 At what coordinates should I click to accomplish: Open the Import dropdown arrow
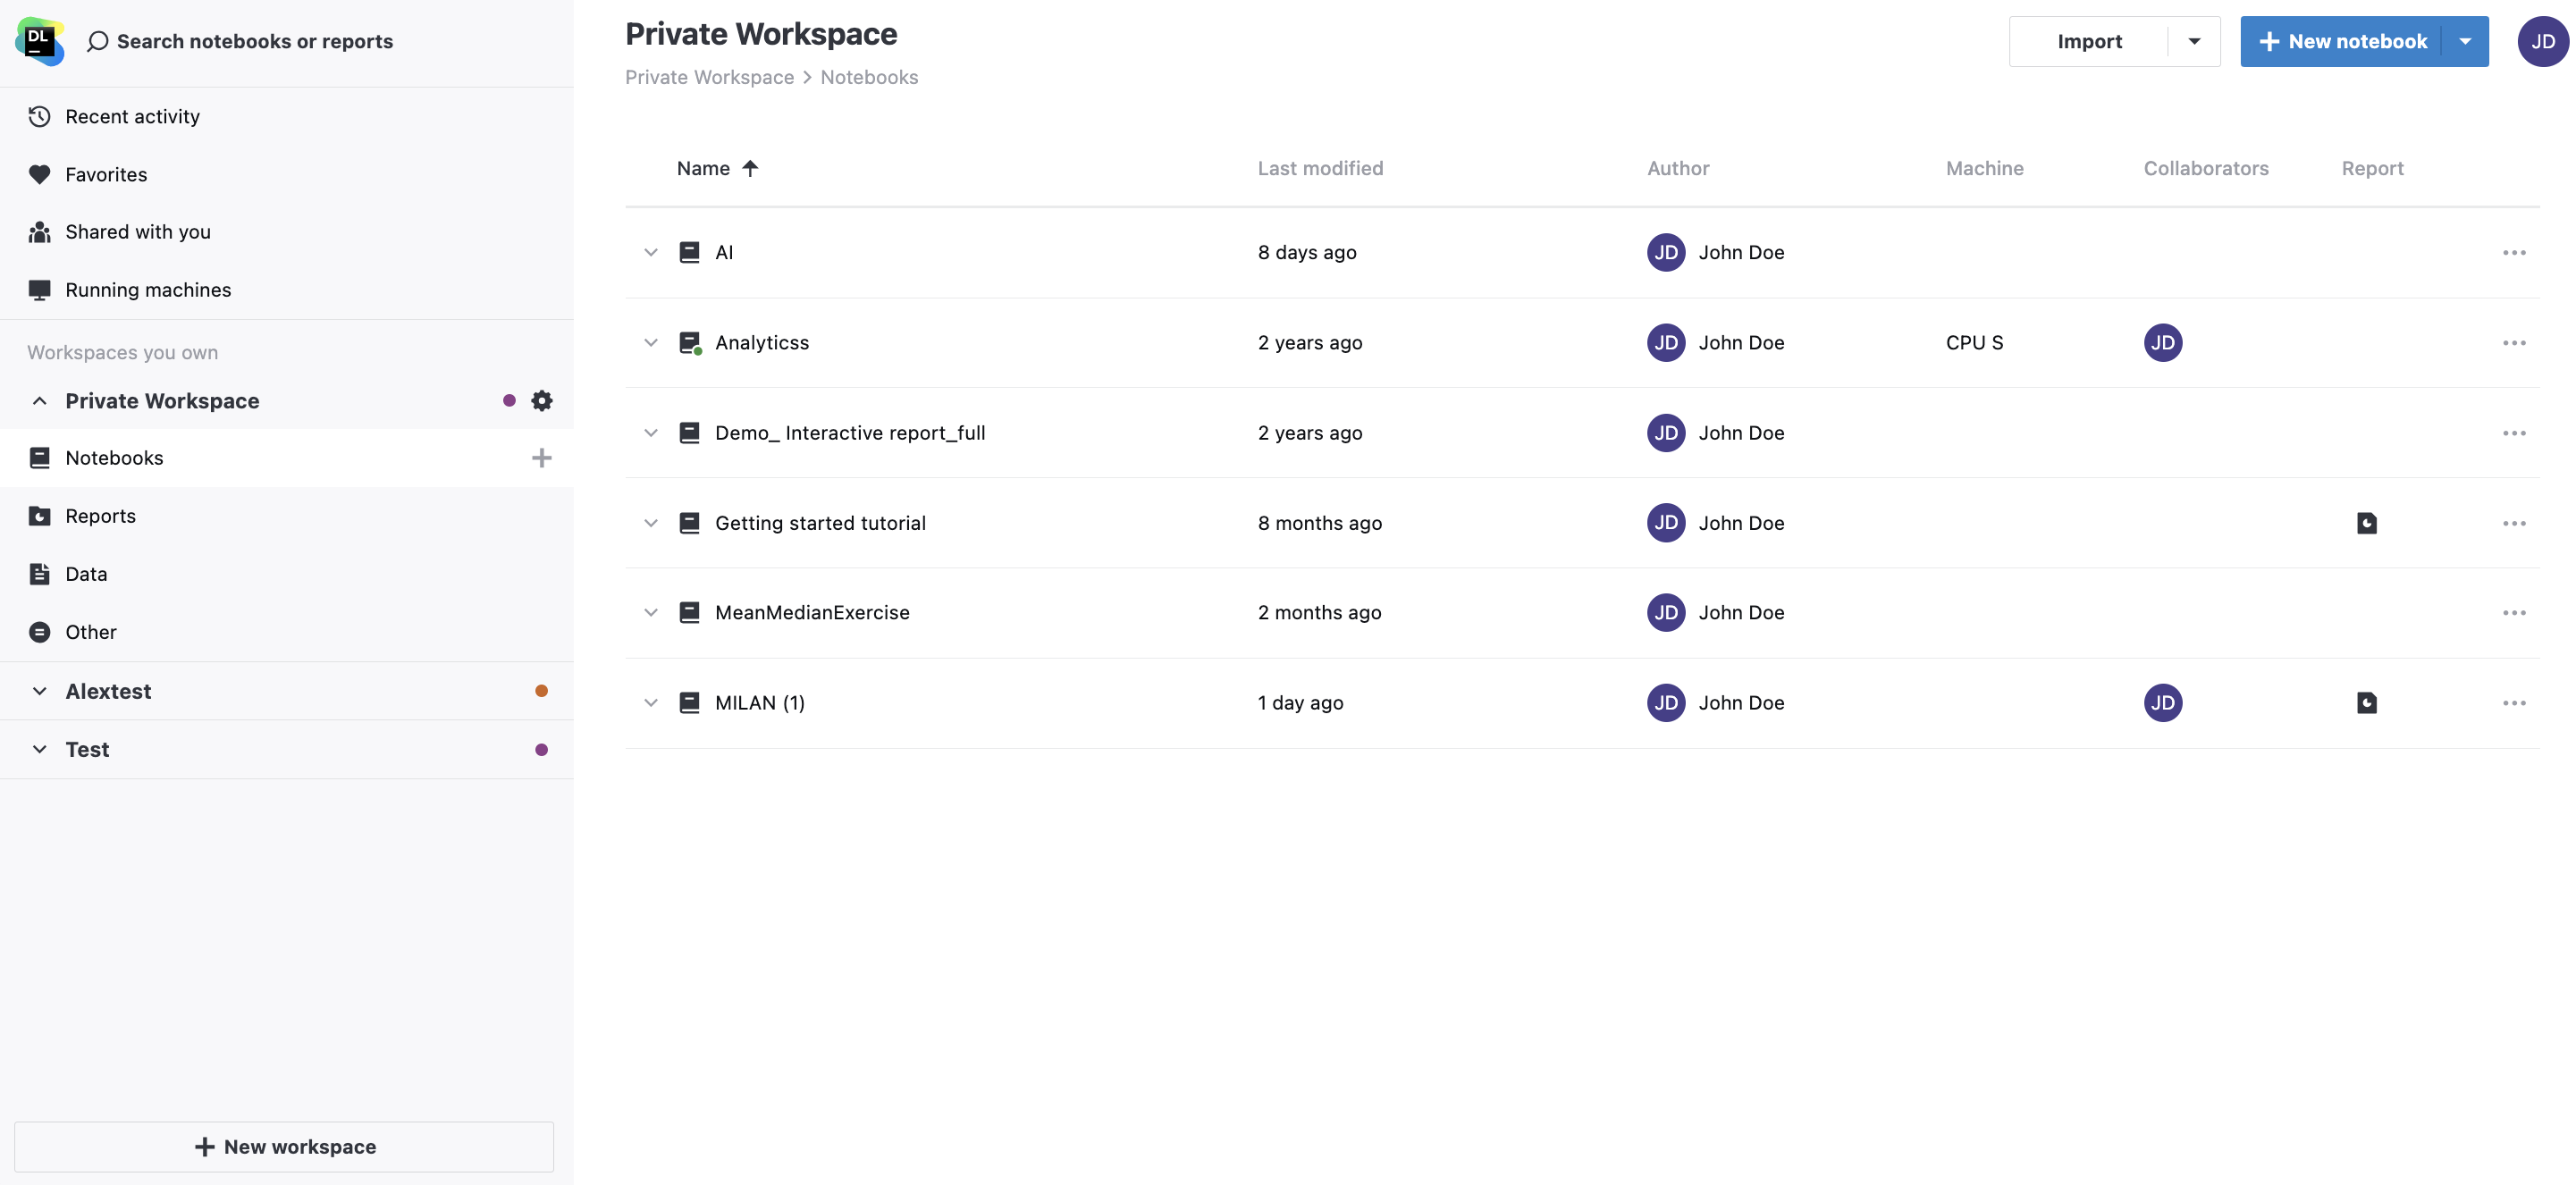(2194, 41)
